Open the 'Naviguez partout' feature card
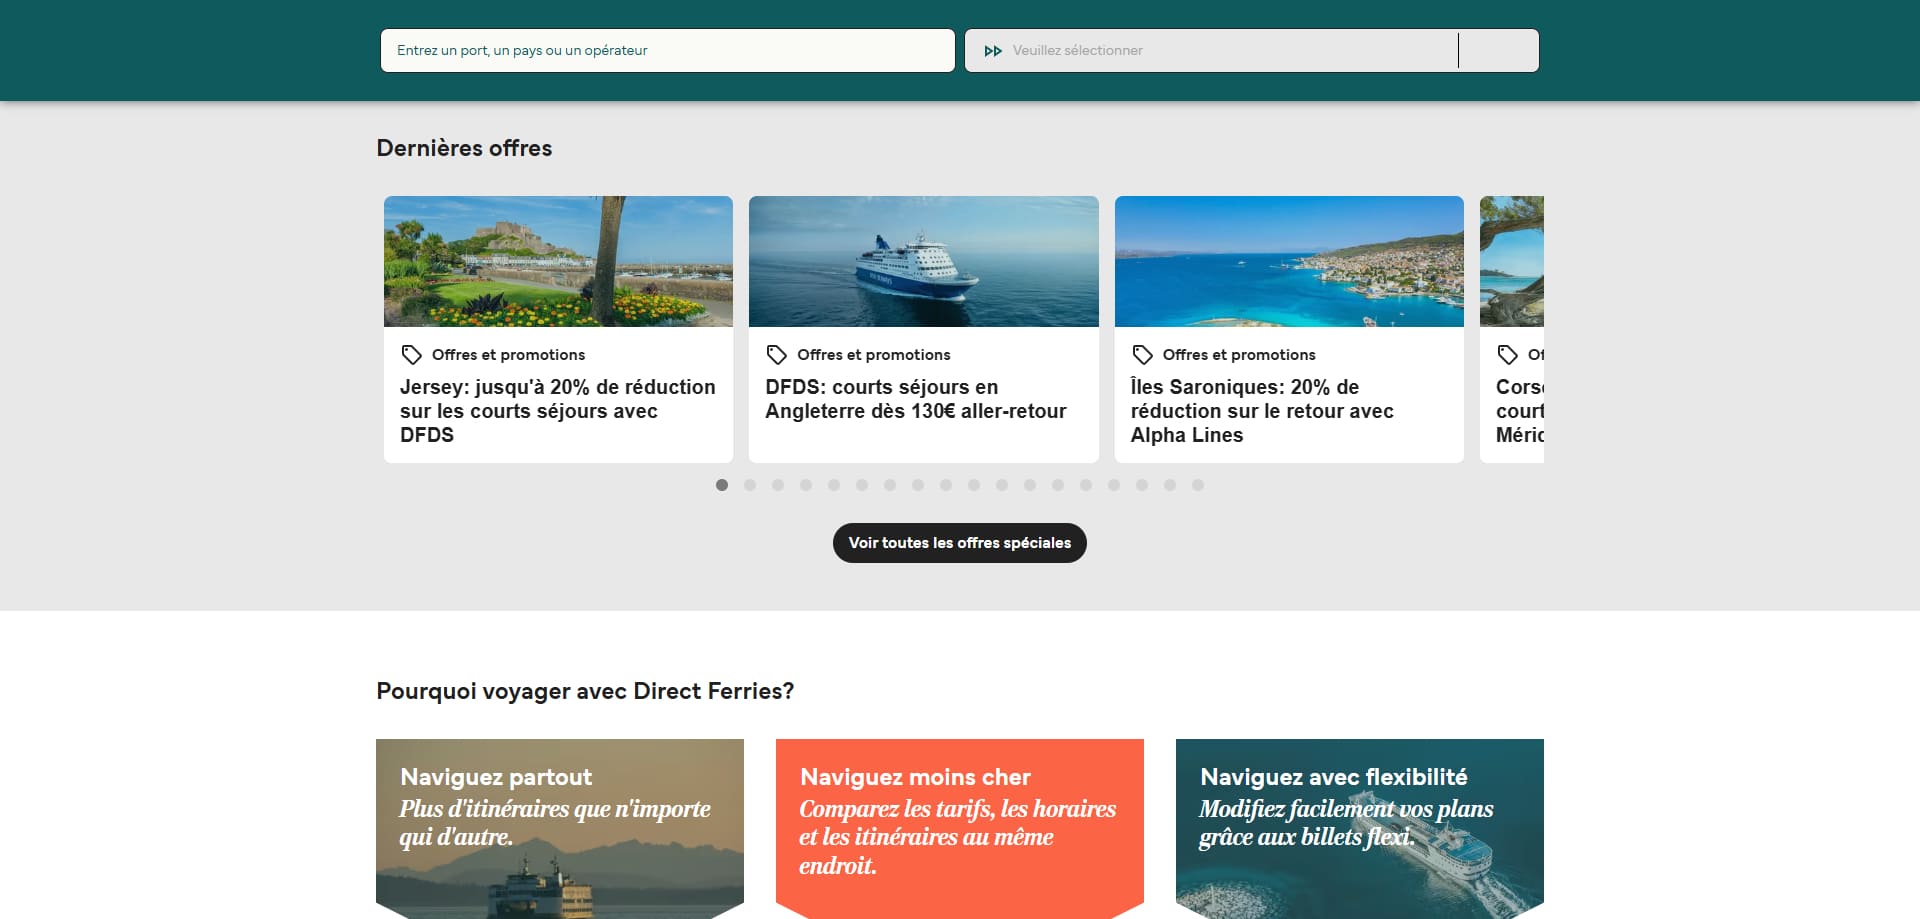This screenshot has height=919, width=1920. pyautogui.click(x=560, y=829)
